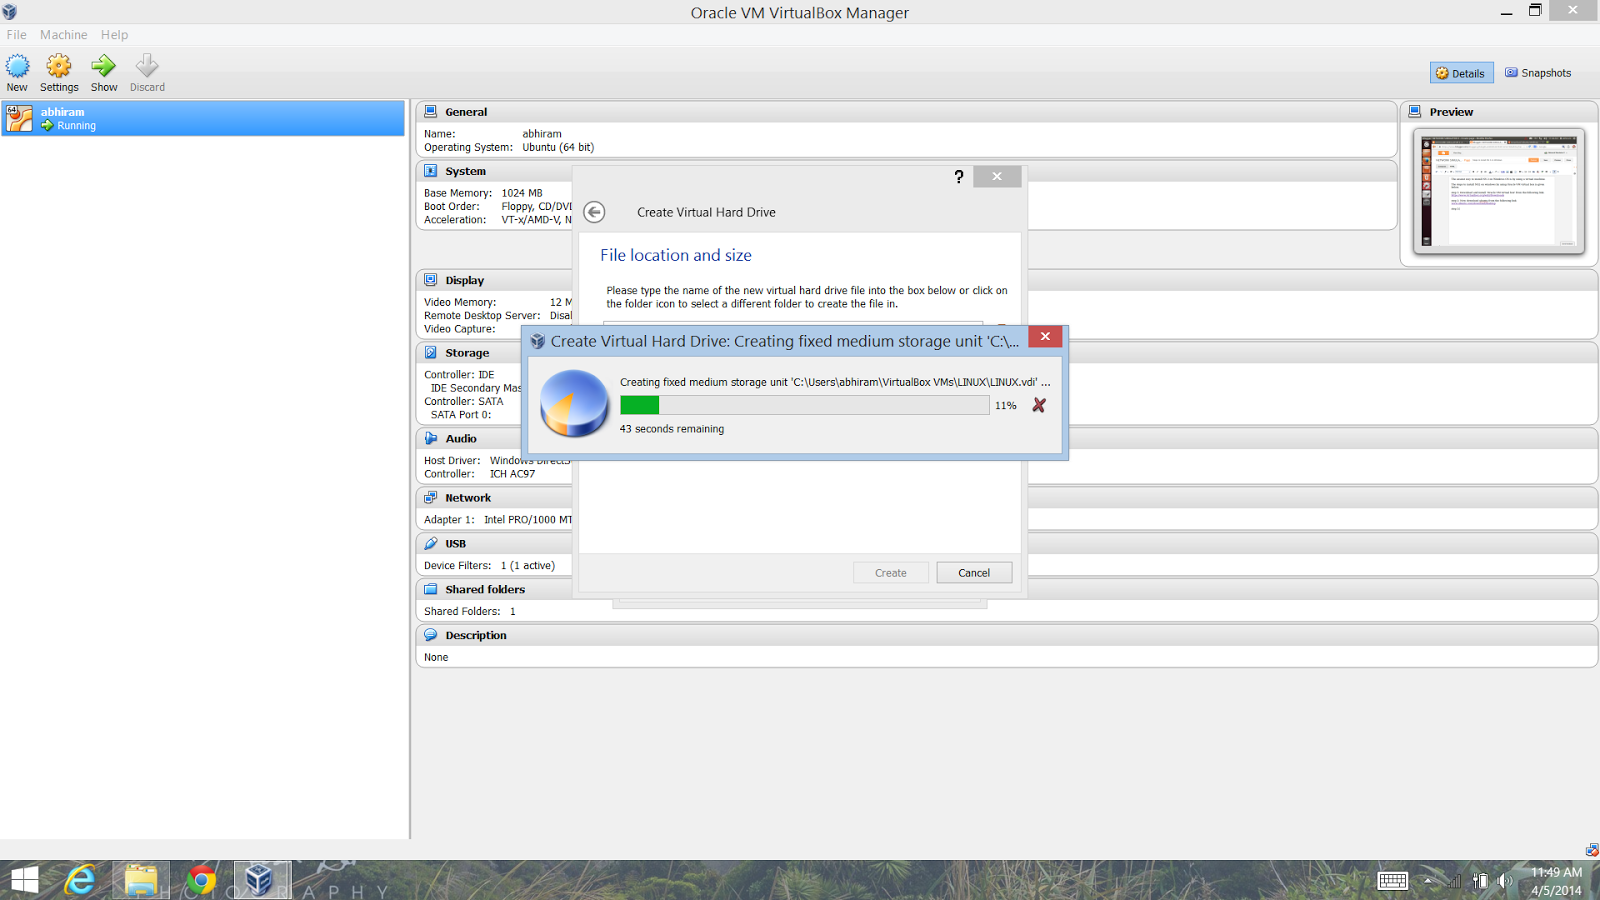Image resolution: width=1600 pixels, height=900 pixels.
Task: Launch Internet Explorer from the taskbar
Action: (80, 880)
